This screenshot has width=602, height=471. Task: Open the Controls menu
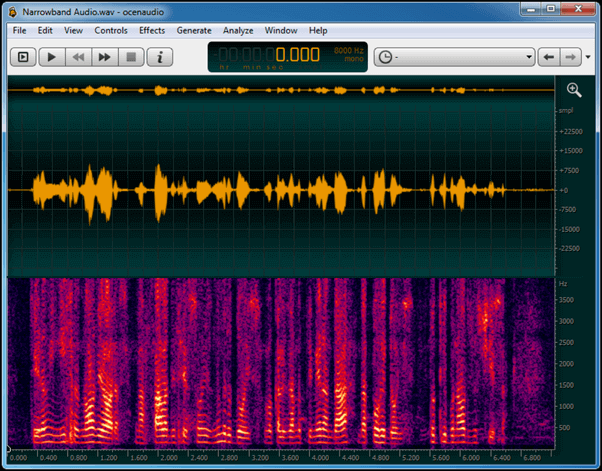[x=111, y=30]
